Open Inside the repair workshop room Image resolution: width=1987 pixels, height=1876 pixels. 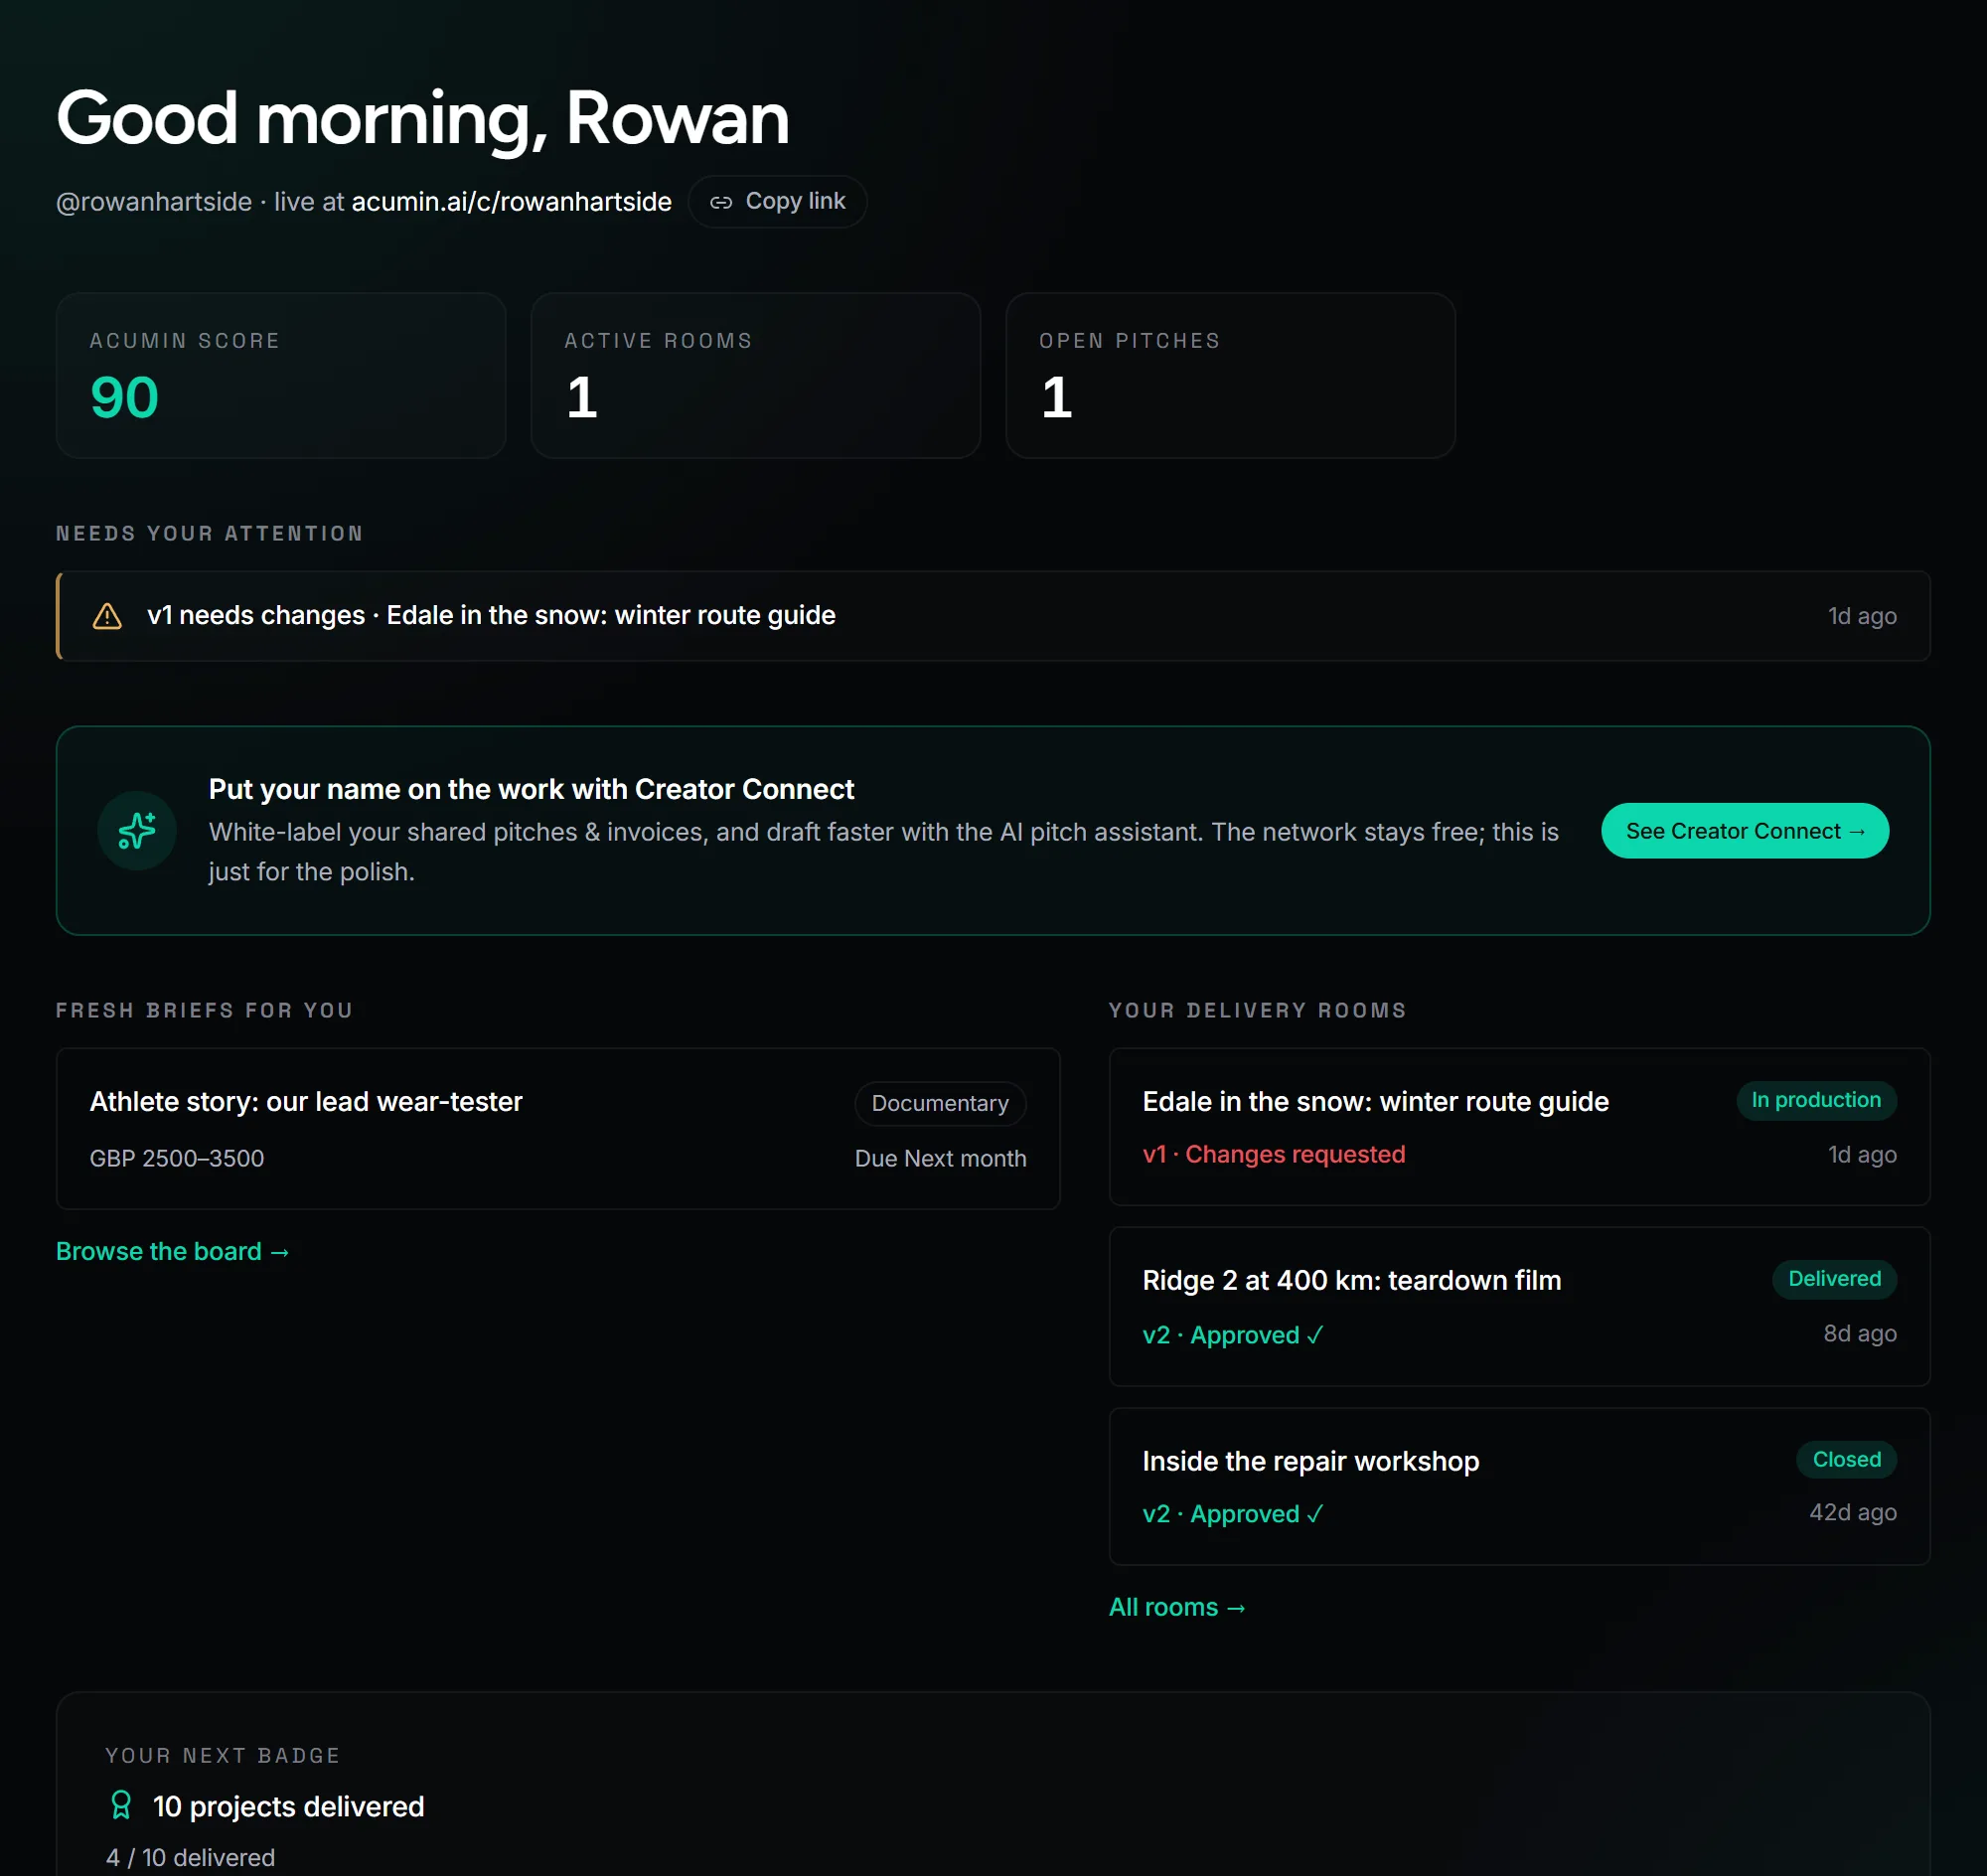(1519, 1487)
